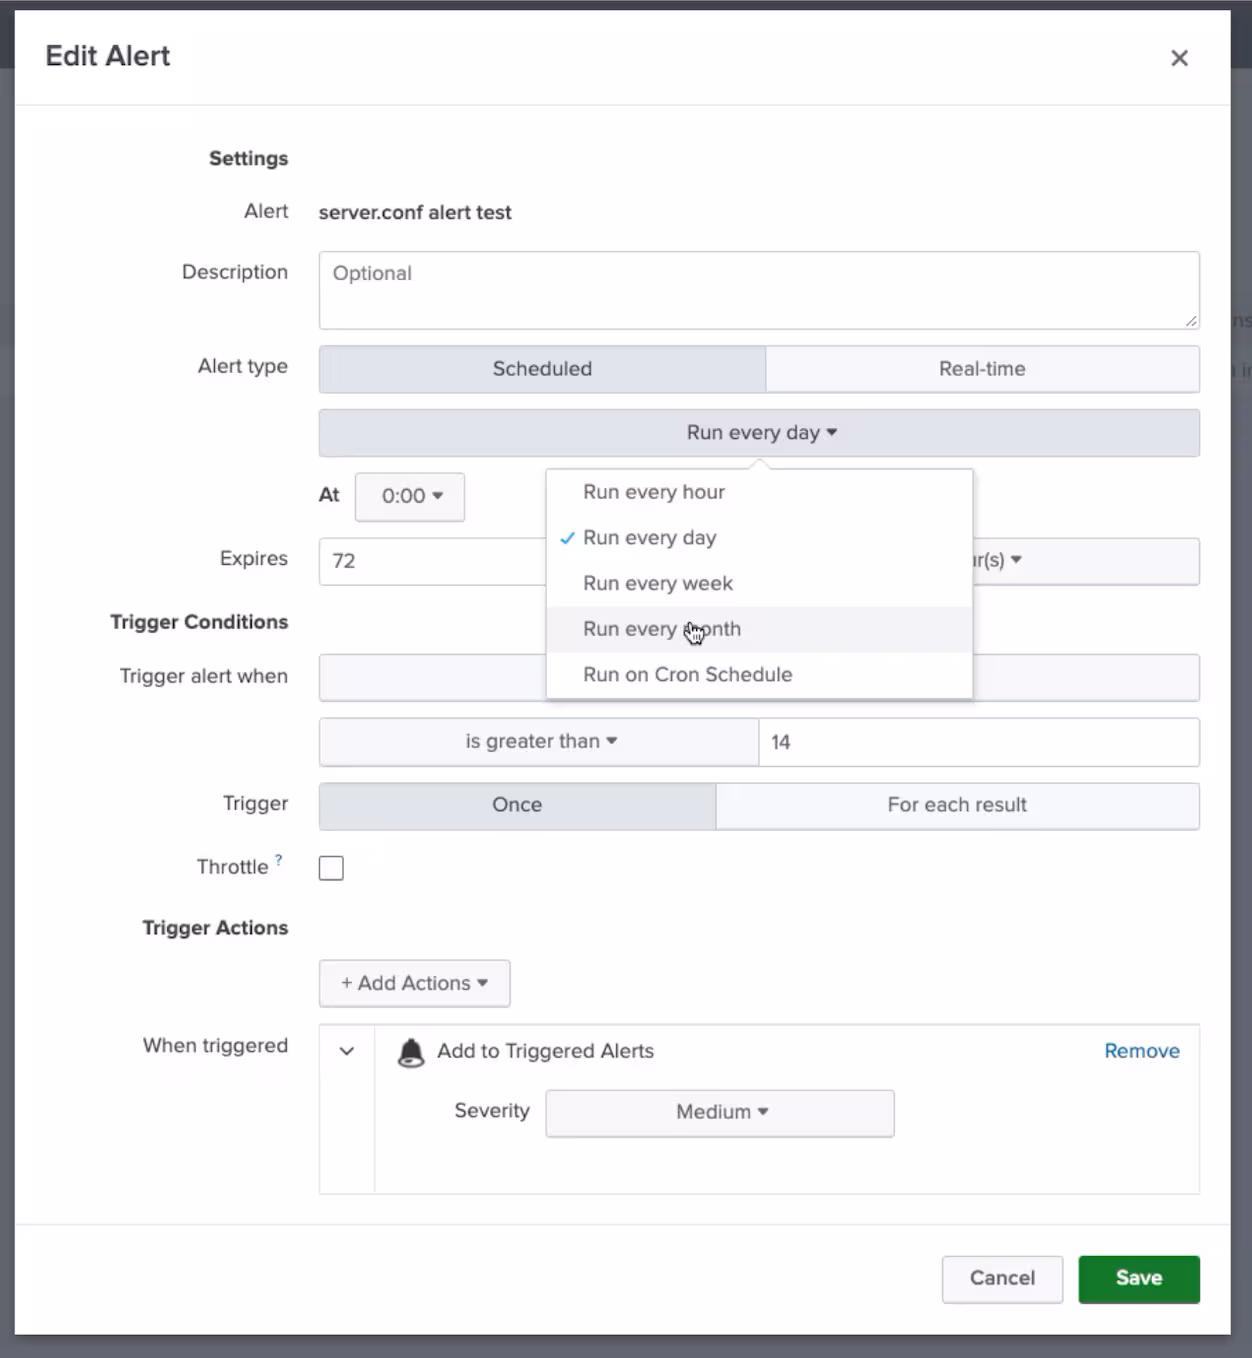Close the Edit Alert dialog
Screen dimensions: 1252x1358
pyautogui.click(x=1179, y=58)
